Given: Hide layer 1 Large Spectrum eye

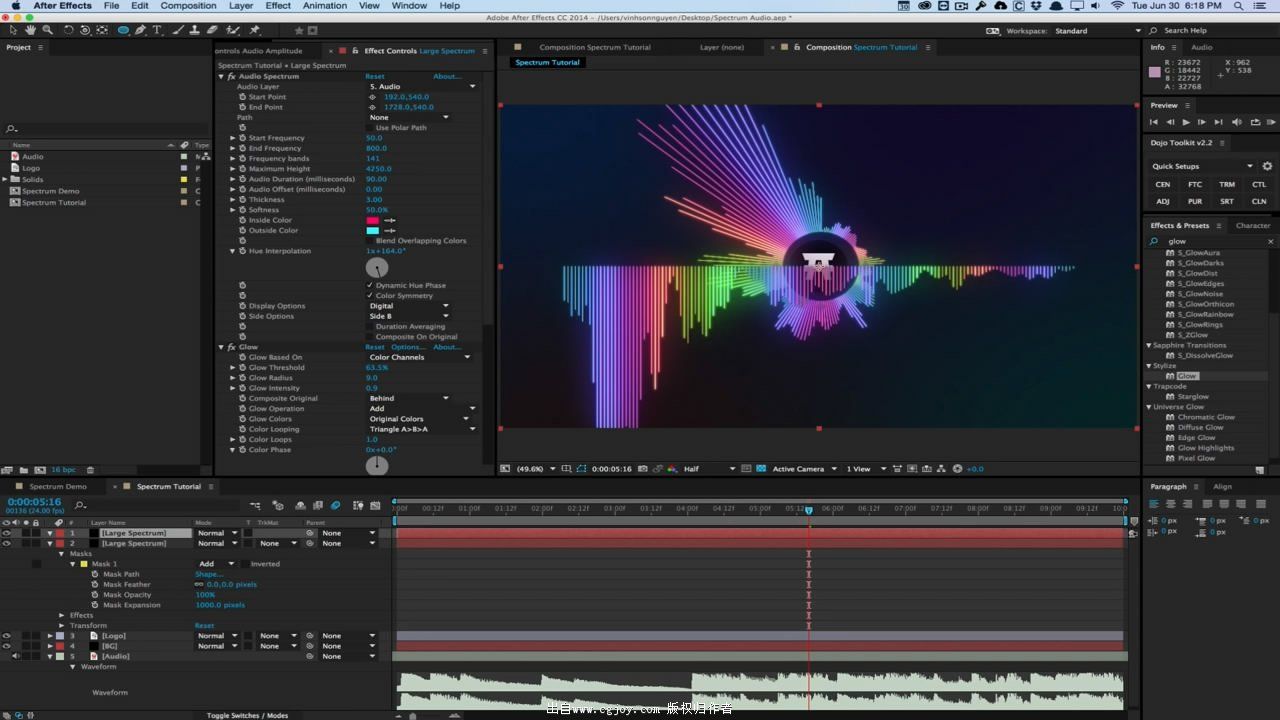Looking at the screenshot, I should click(7, 533).
